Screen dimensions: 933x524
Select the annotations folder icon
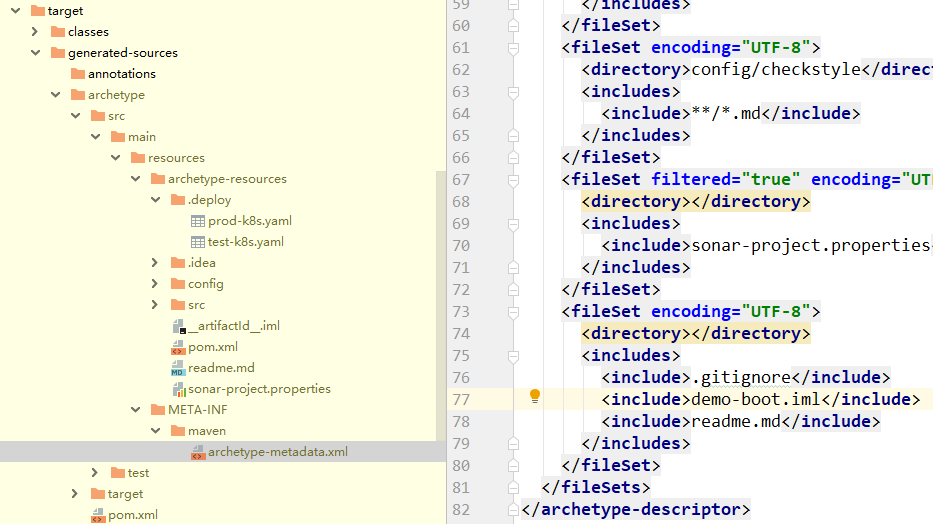point(78,74)
